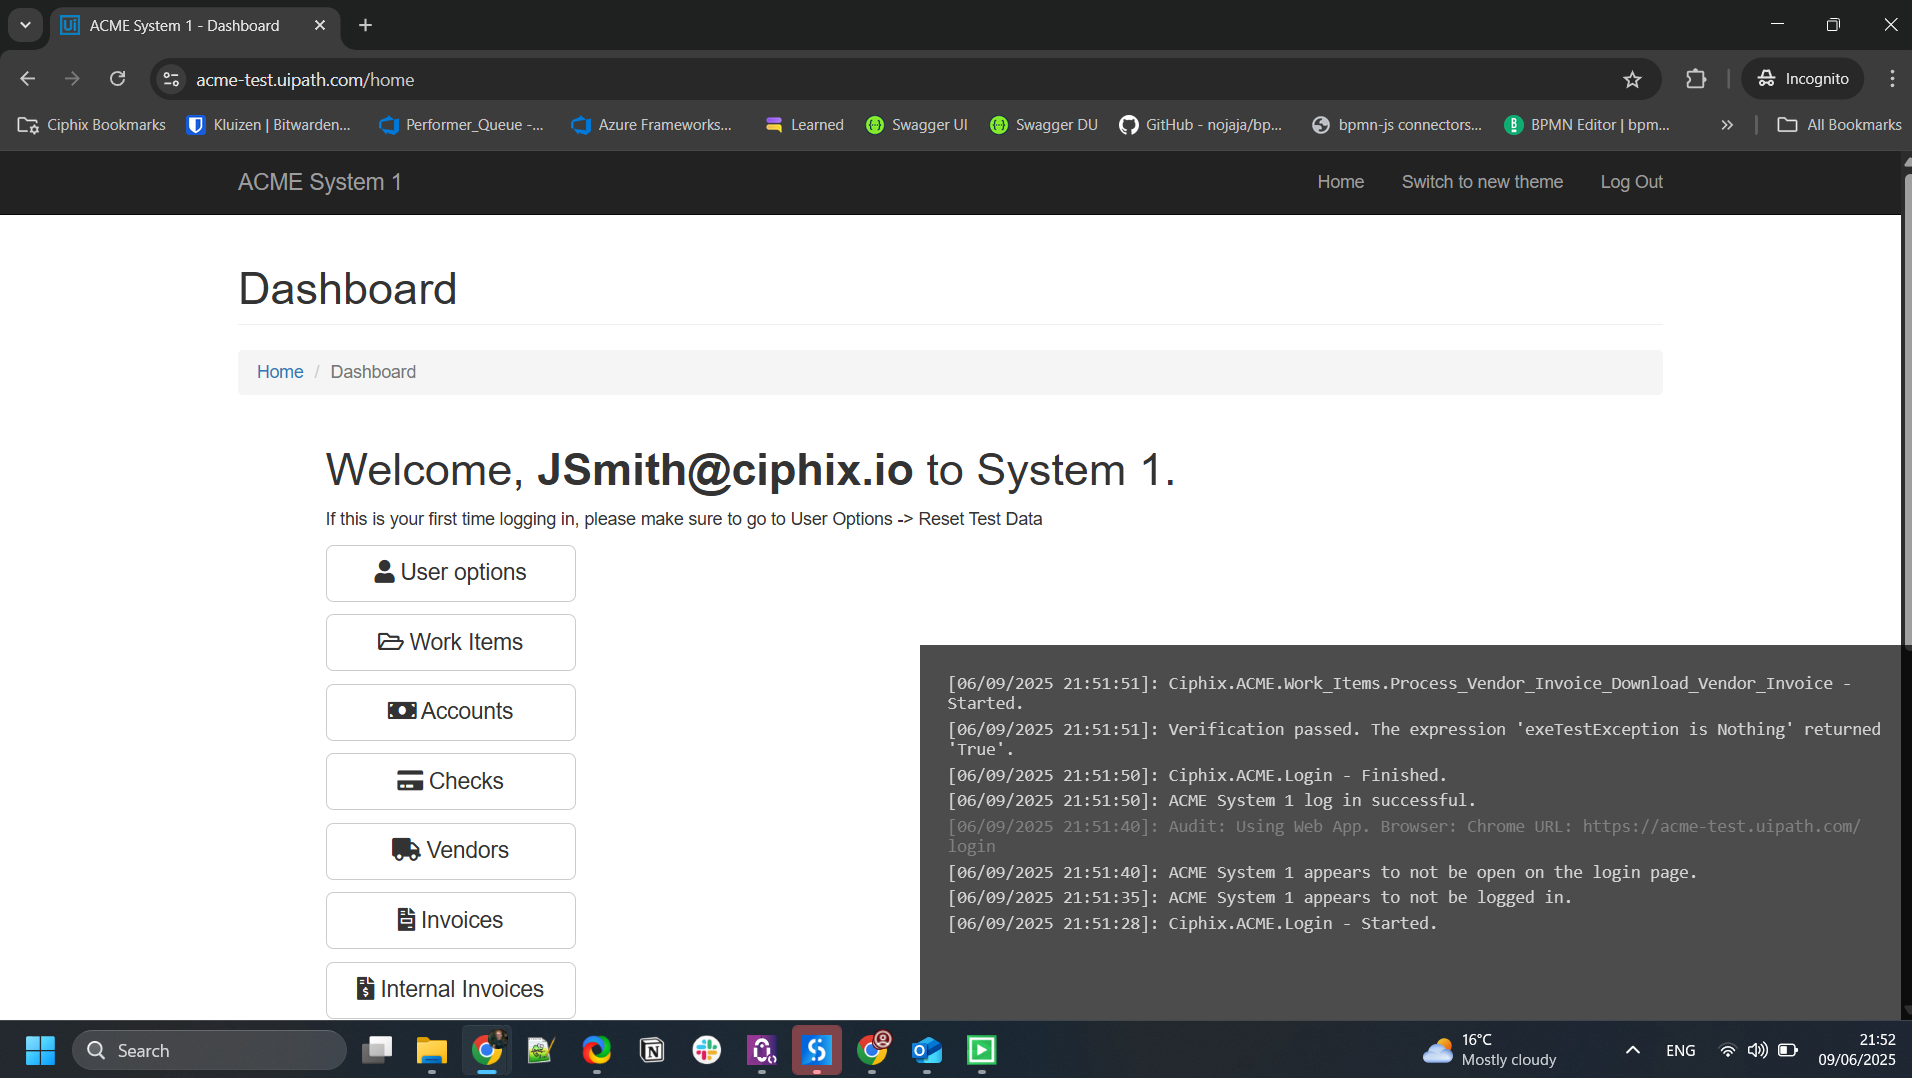Open the Accounts button
Screen dimensions: 1912x1078
(x=450, y=712)
